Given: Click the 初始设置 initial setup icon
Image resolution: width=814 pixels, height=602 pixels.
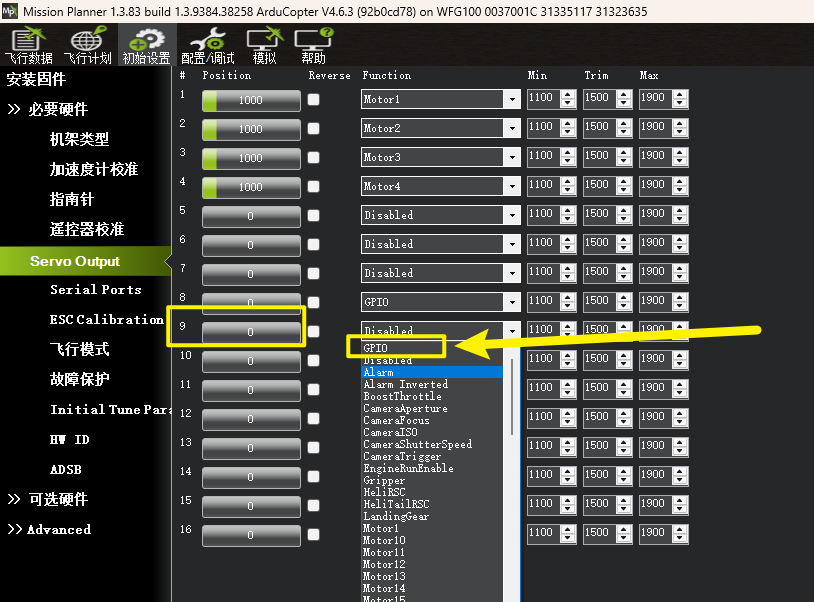Looking at the screenshot, I should (146, 46).
